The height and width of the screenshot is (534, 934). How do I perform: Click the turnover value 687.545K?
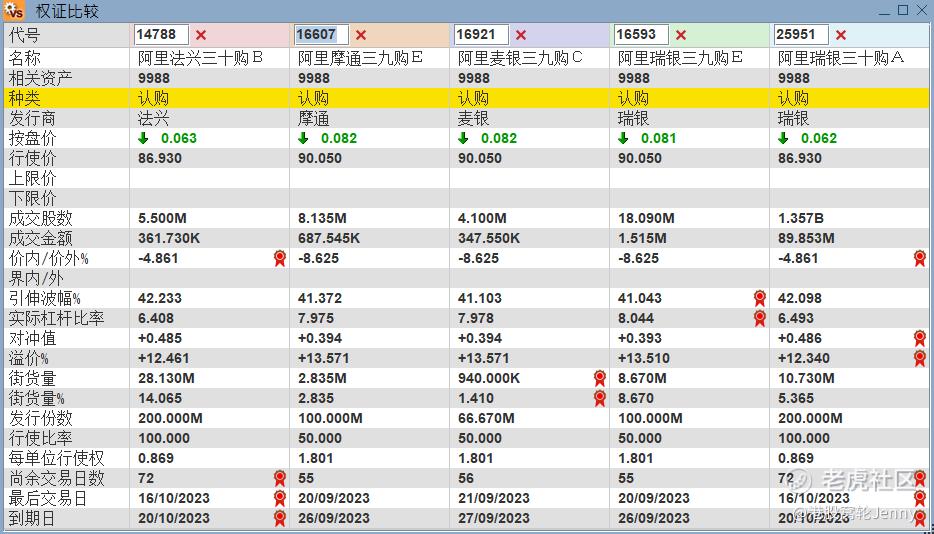[x=329, y=238]
